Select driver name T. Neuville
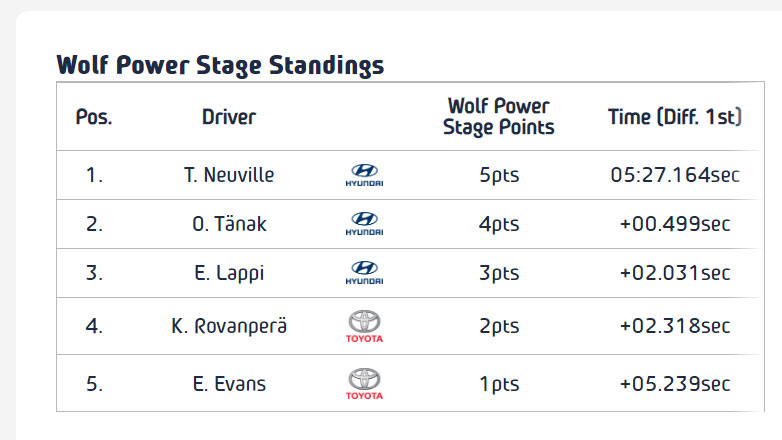Screen dimensions: 782x440 (x=229, y=176)
